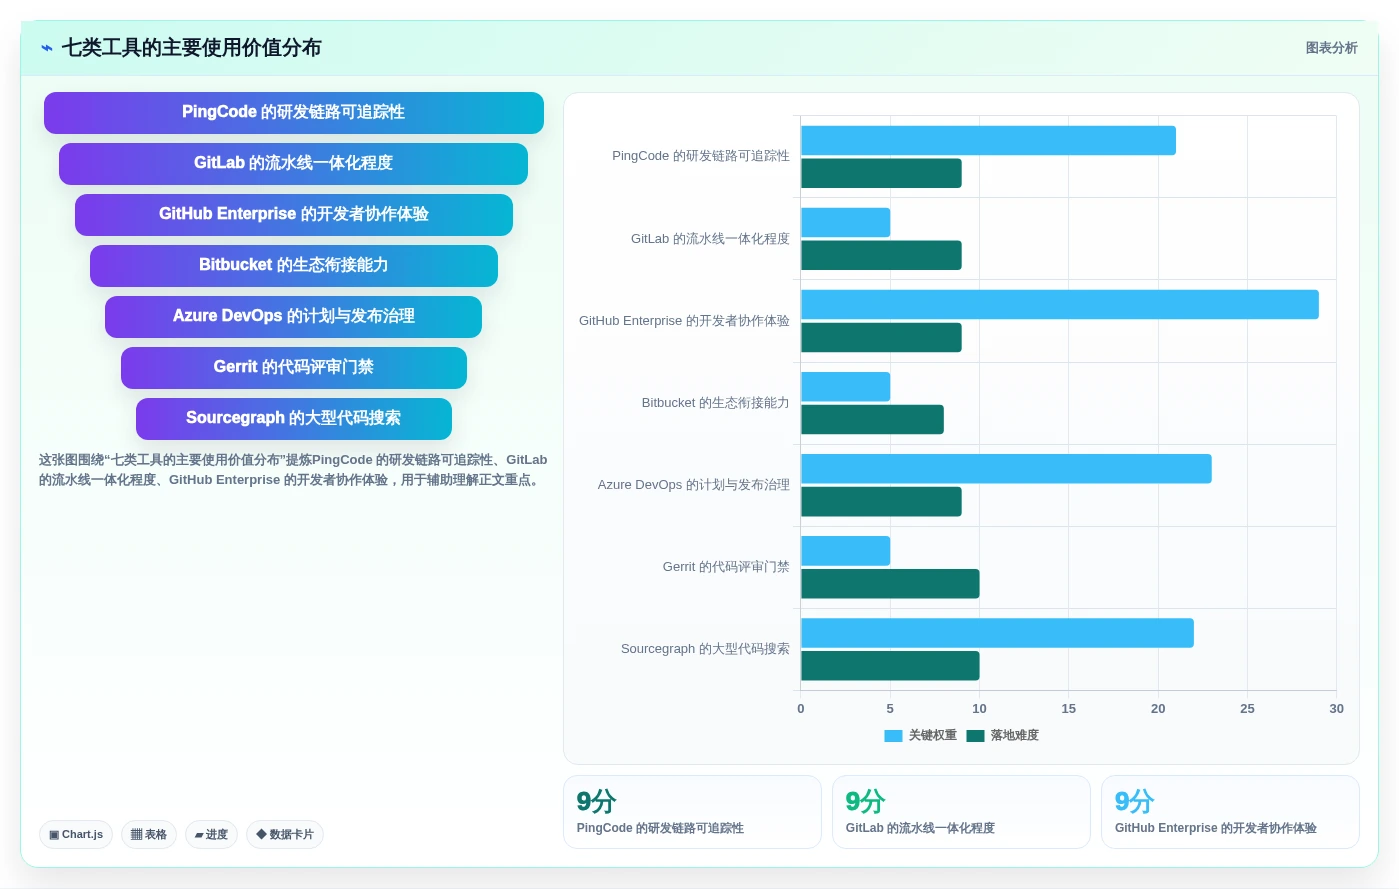The image size is (1399, 889).
Task: Click the green 落地难度 bar for Bitbucket
Action: (x=872, y=420)
